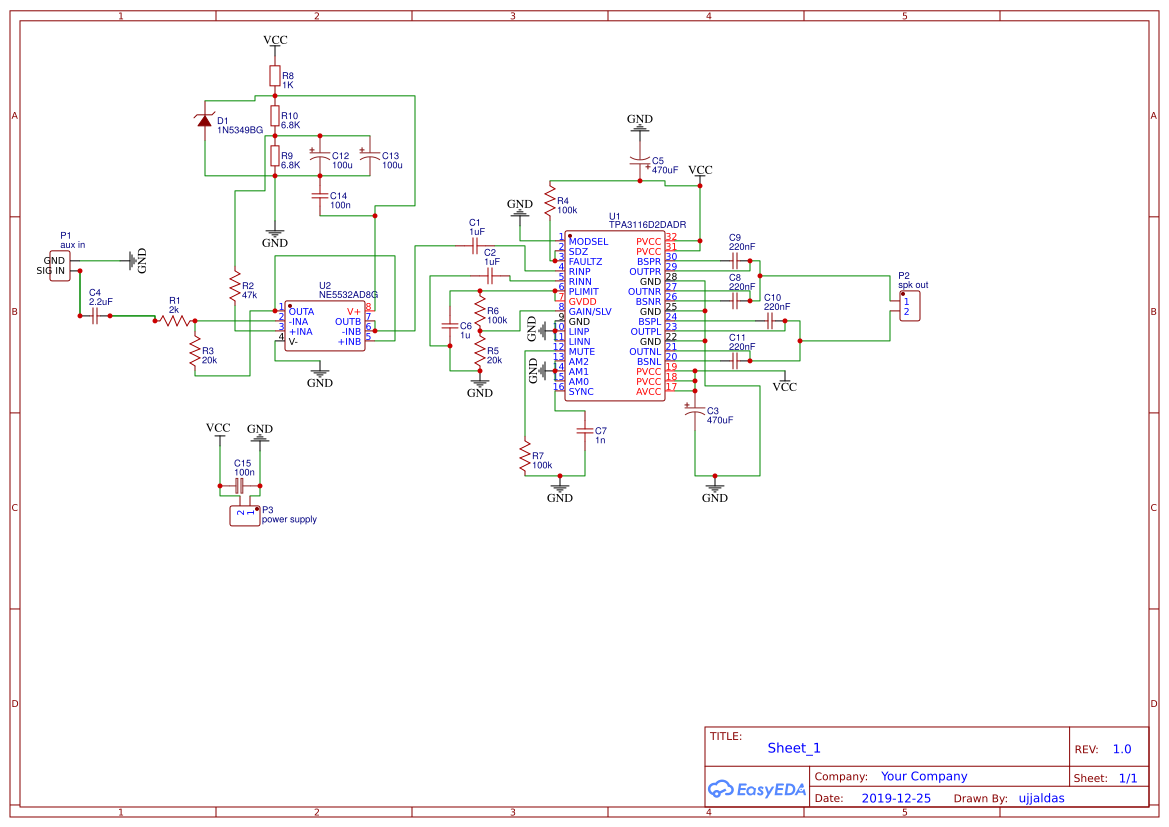The height and width of the screenshot is (827, 1169).
Task: Select the P2 spk out connector
Action: [x=910, y=306]
